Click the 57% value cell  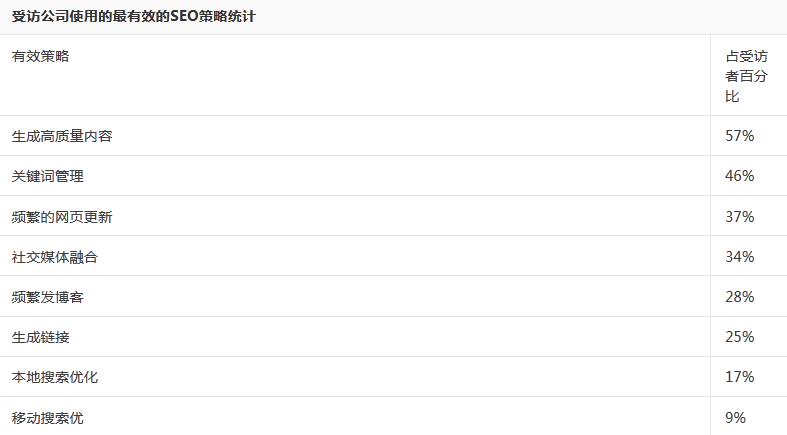point(739,136)
